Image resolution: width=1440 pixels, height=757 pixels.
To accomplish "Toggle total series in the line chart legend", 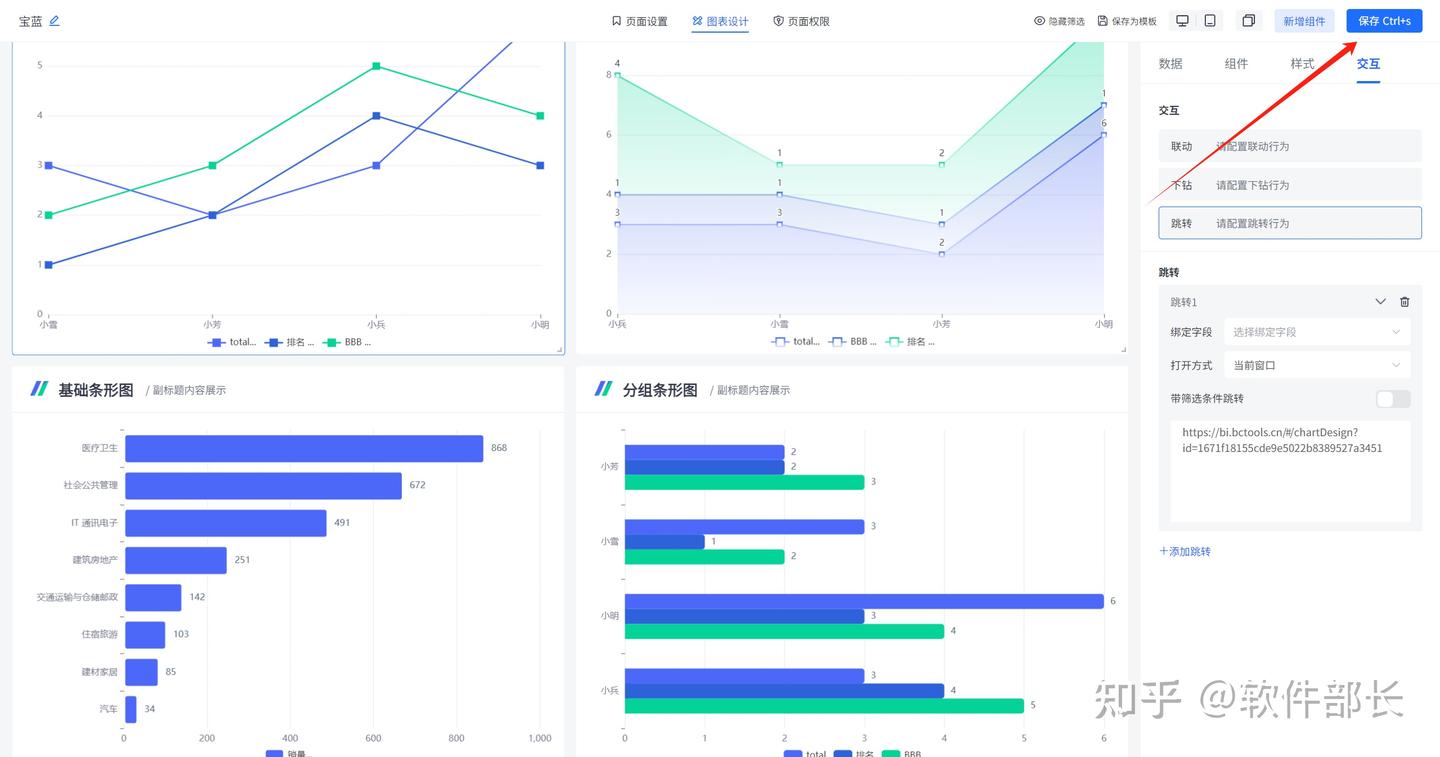I will [x=233, y=342].
